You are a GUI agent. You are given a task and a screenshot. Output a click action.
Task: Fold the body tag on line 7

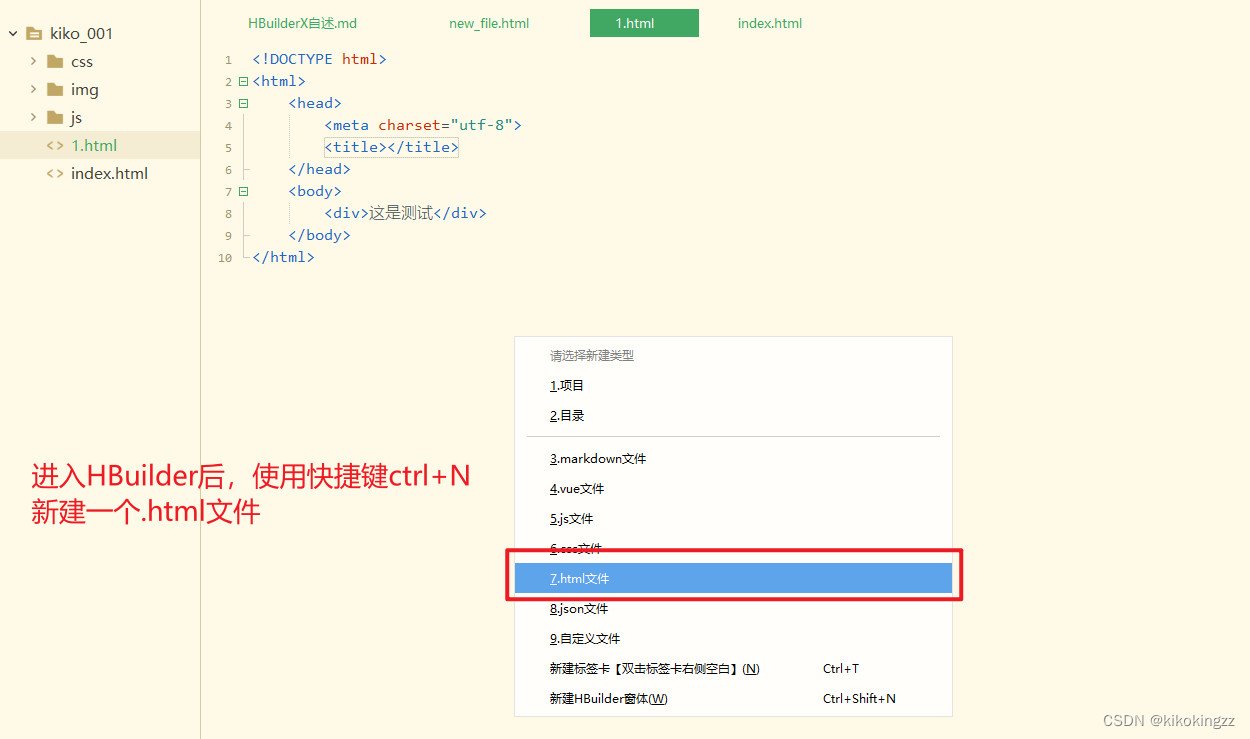243,192
